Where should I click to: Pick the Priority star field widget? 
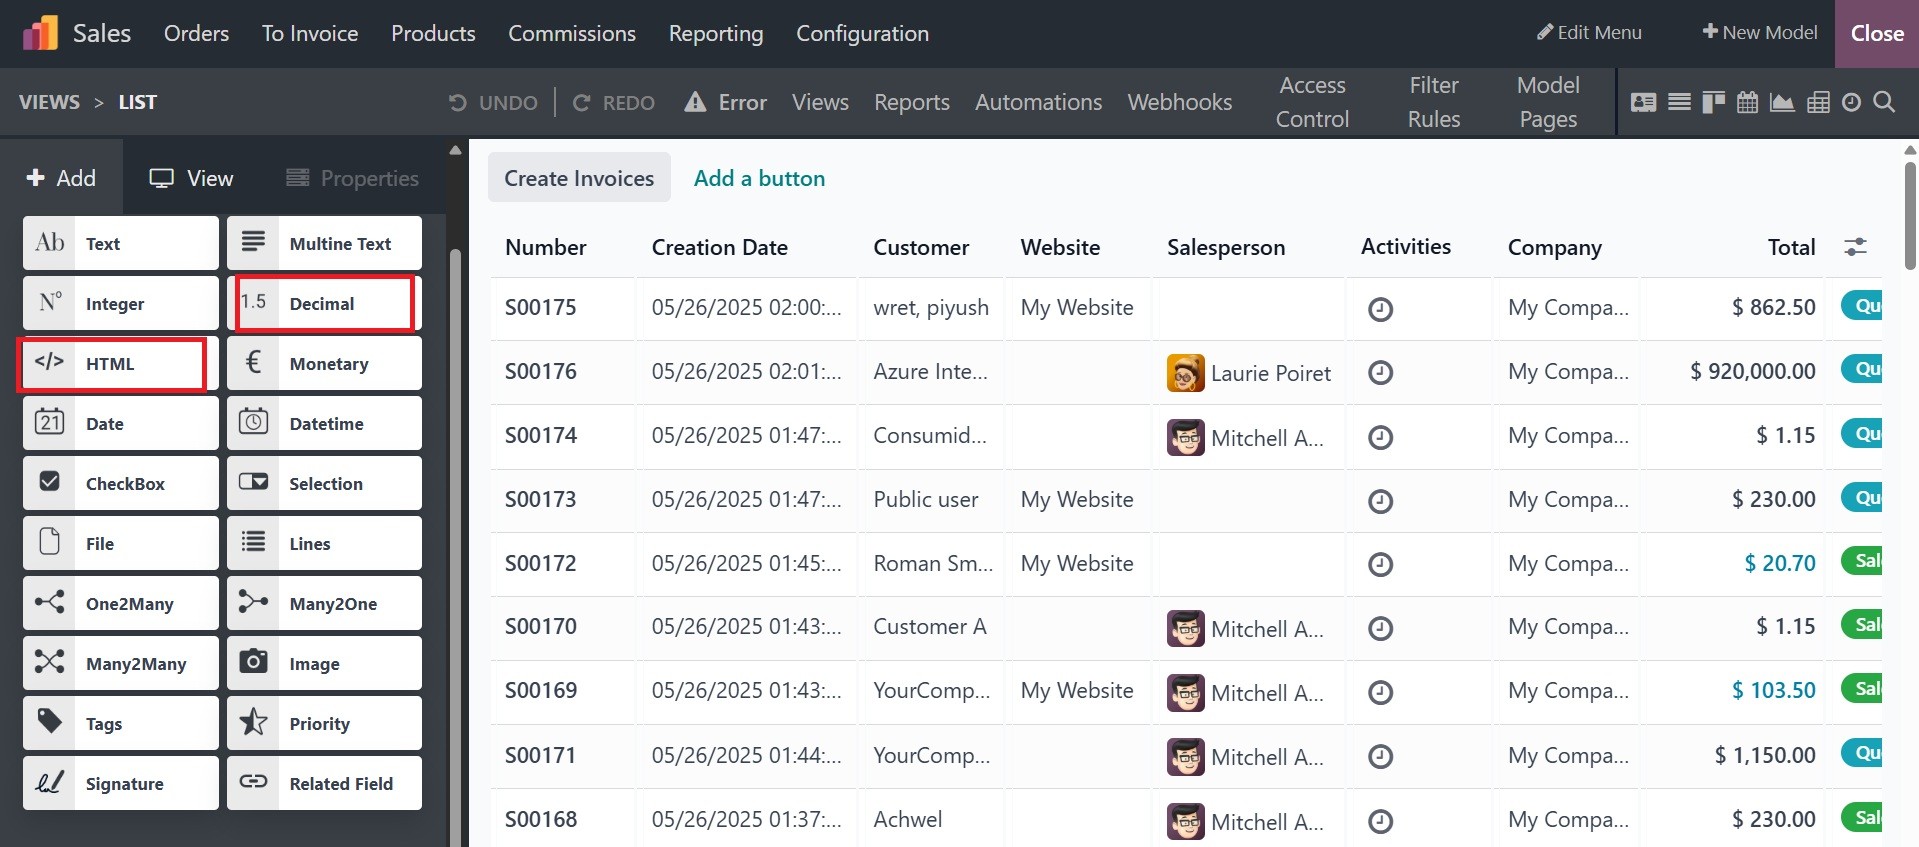[324, 723]
